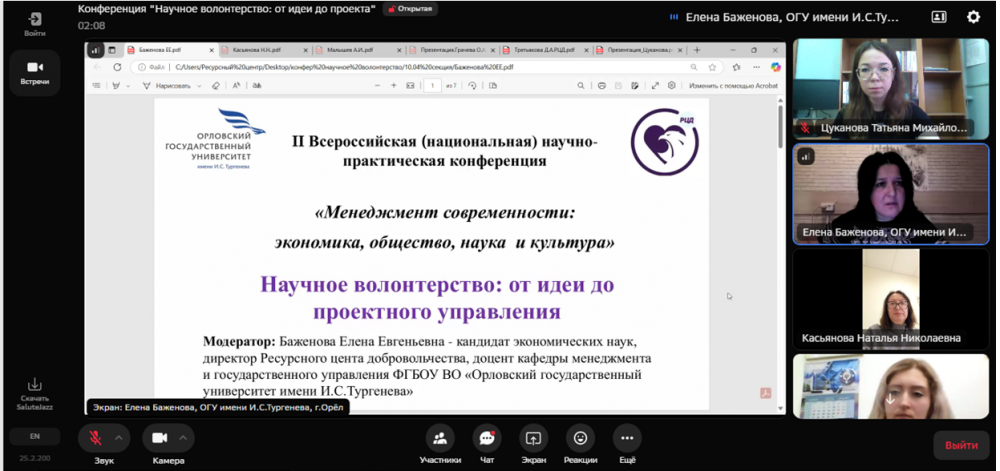Toggle the Камера camera button
1000x471 pixels.
[159, 438]
